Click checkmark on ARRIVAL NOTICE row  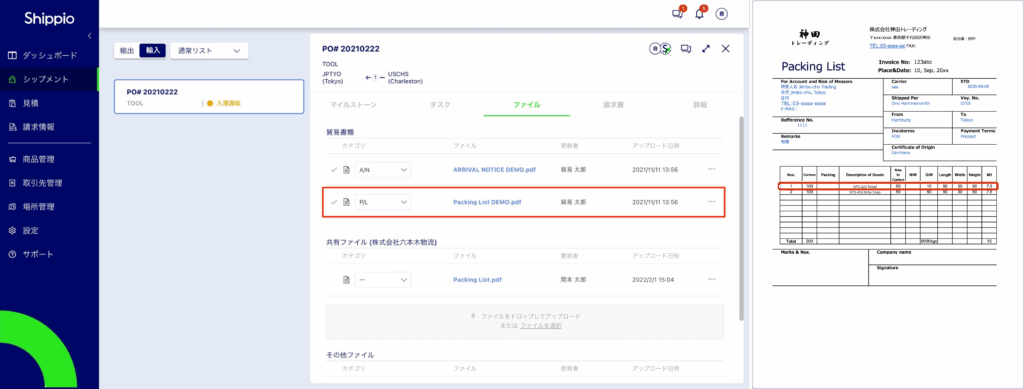coord(334,170)
